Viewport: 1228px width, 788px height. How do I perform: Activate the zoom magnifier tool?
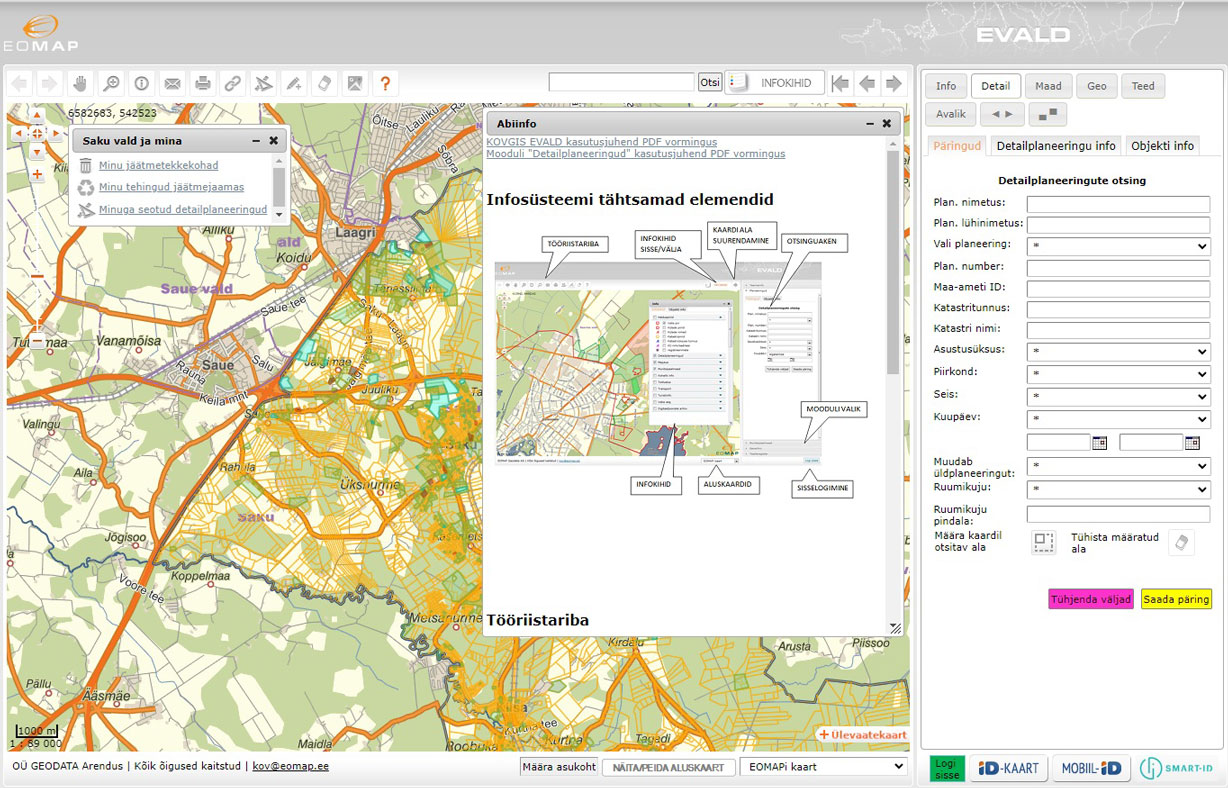coord(110,83)
